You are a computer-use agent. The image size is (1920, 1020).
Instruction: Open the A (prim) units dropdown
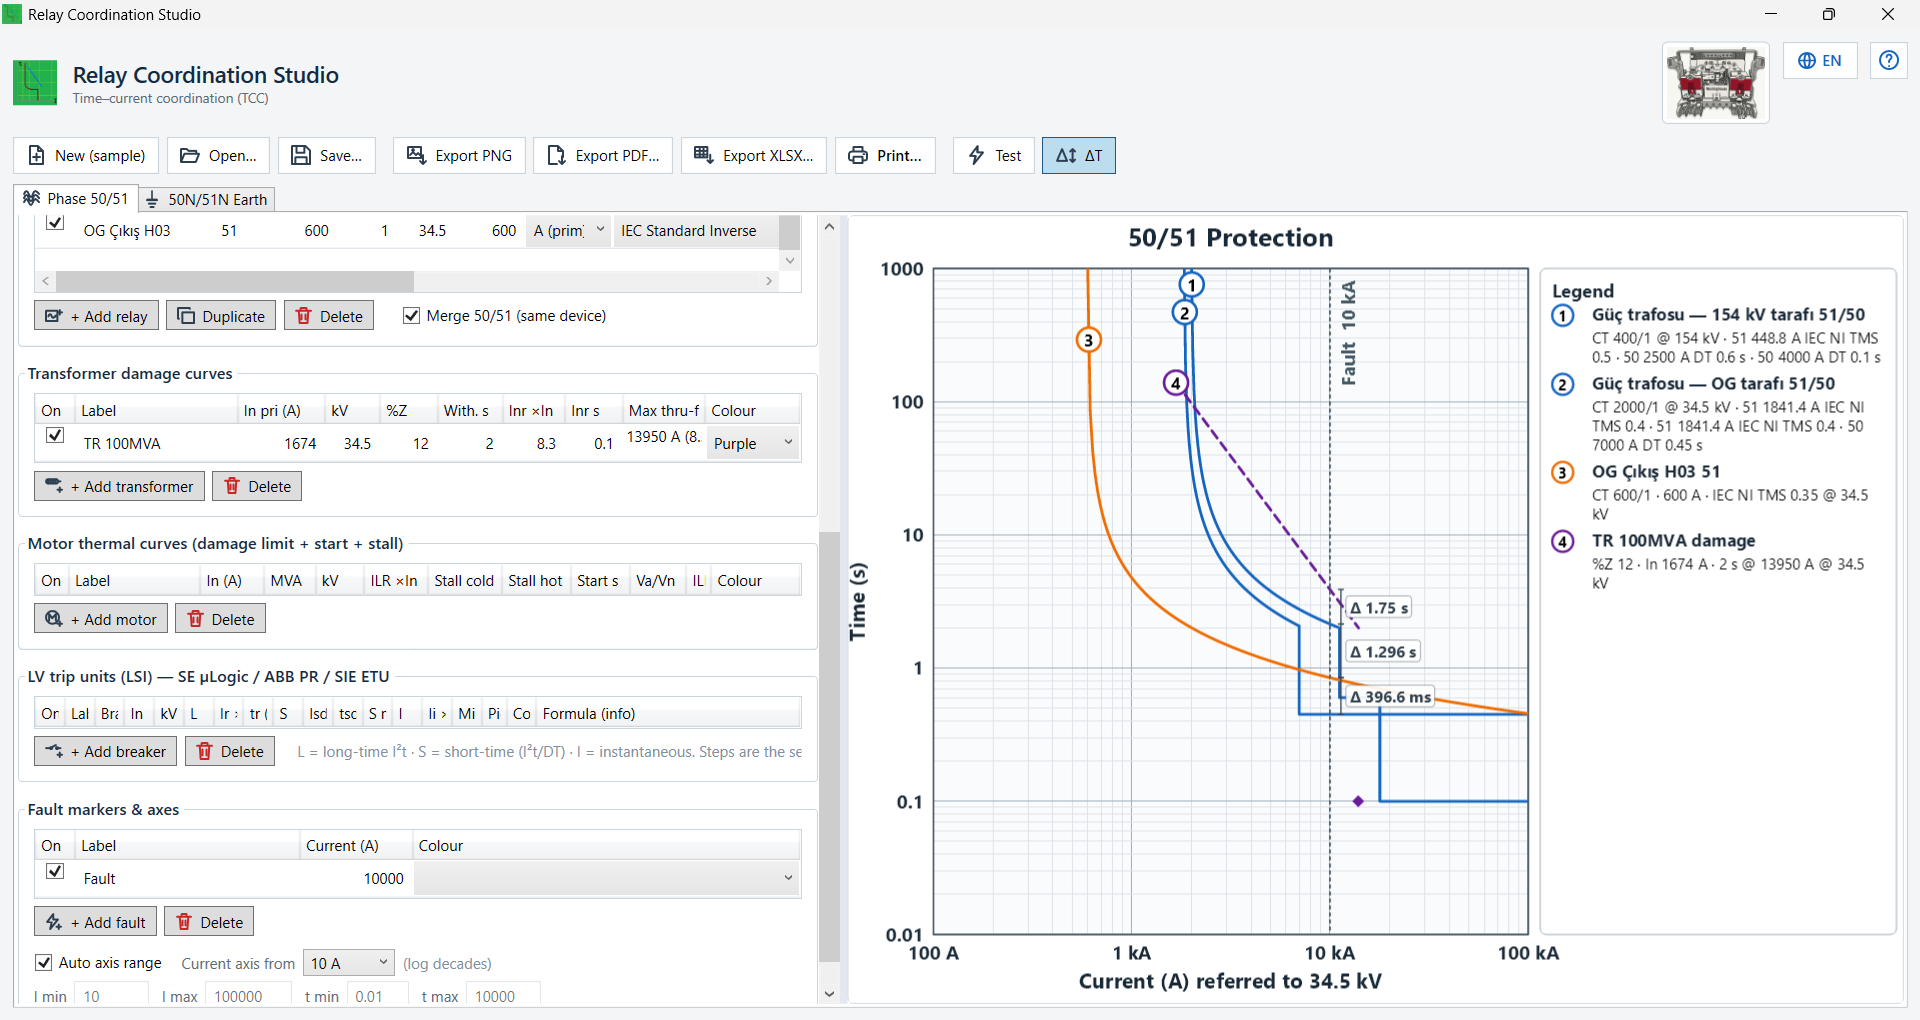pyautogui.click(x=569, y=231)
